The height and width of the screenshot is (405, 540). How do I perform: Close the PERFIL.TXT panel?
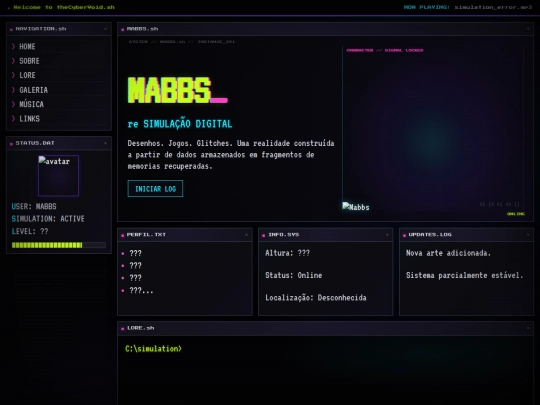pos(246,235)
